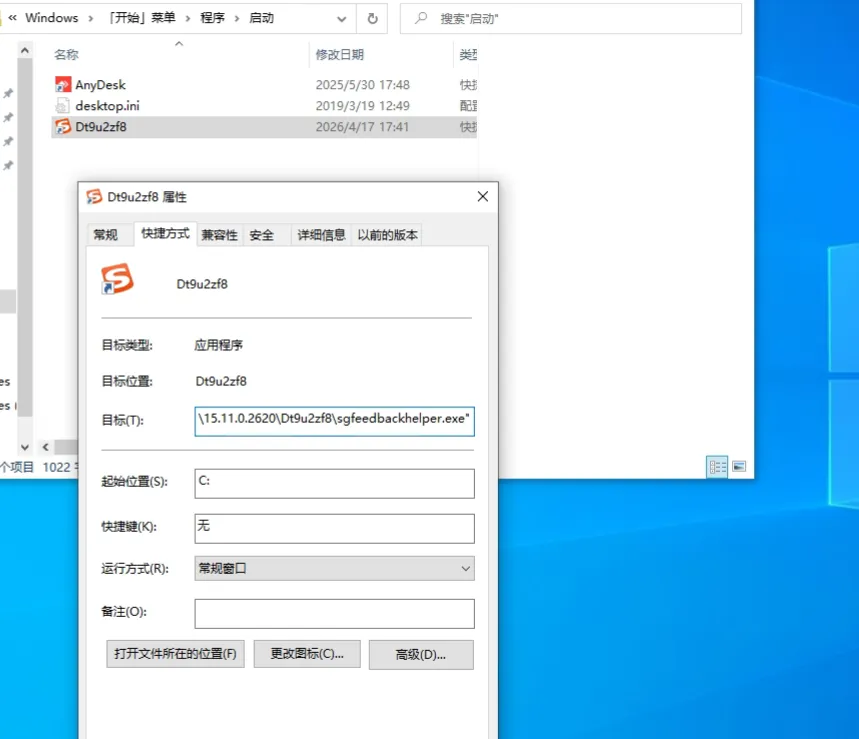Image resolution: width=859 pixels, height=739 pixels.
Task: Open the 运行方式 dropdown list
Action: tap(334, 568)
